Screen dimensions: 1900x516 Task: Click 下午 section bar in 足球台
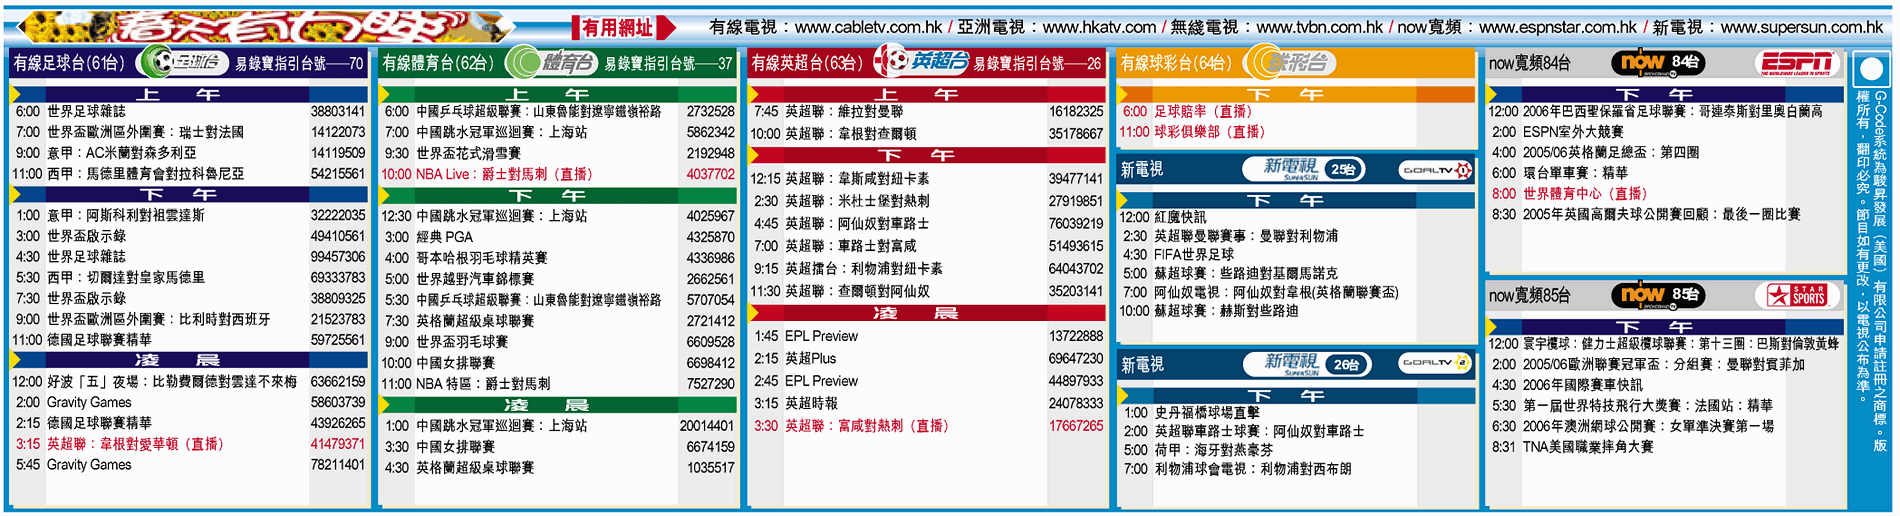188,194
